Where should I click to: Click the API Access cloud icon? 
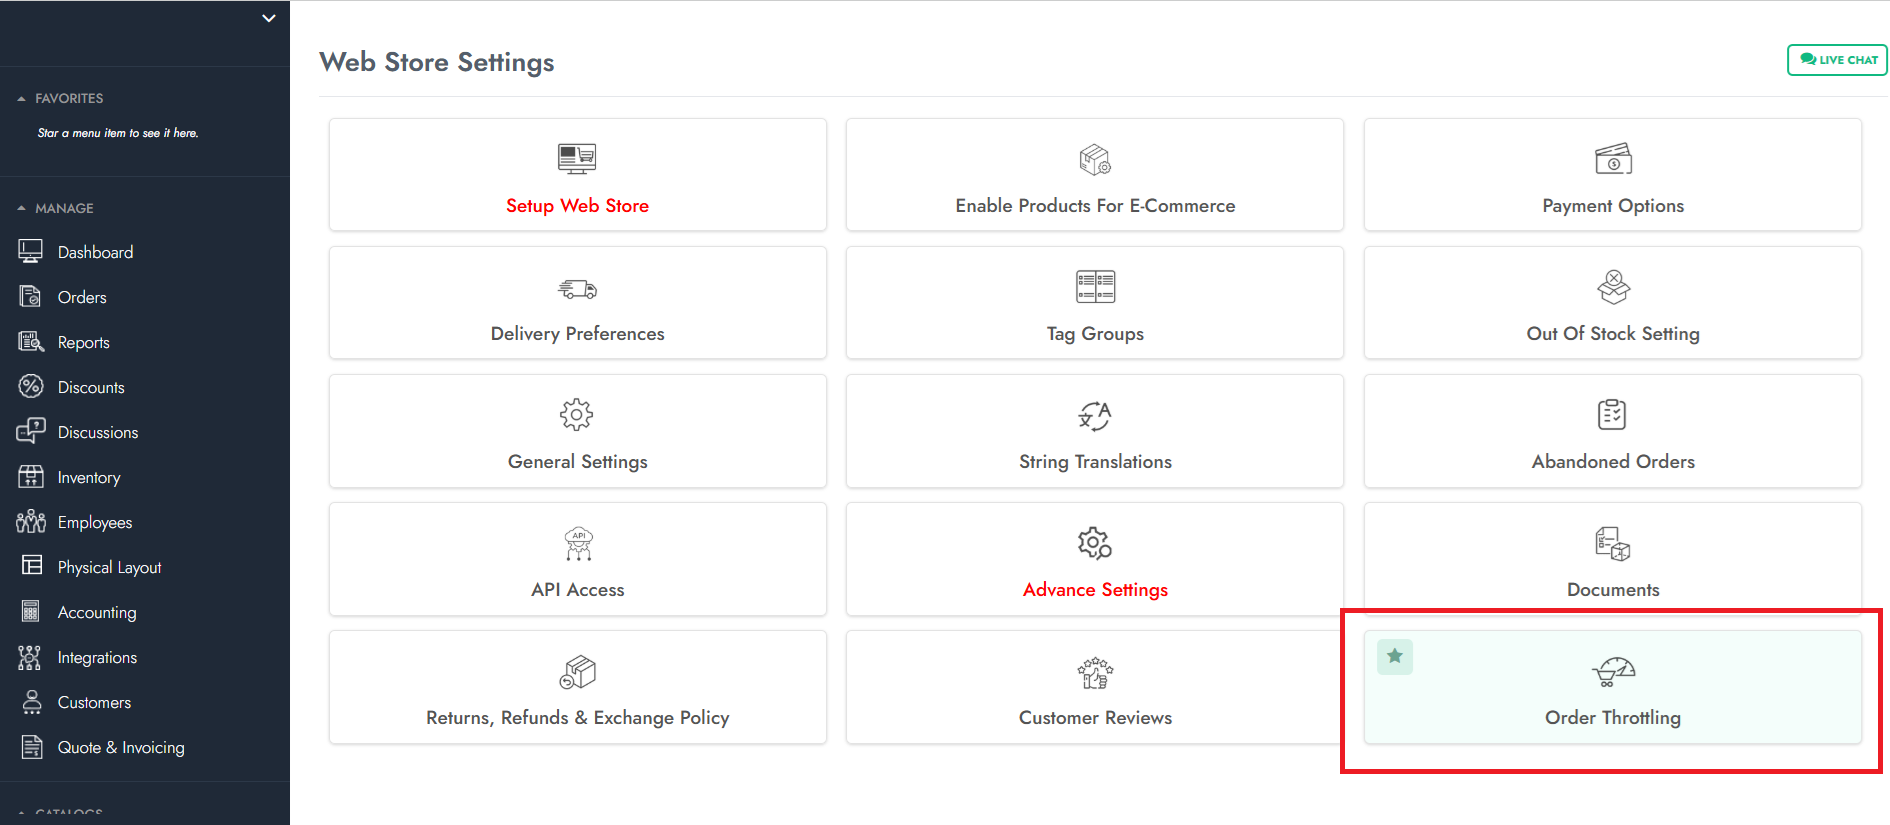(578, 543)
